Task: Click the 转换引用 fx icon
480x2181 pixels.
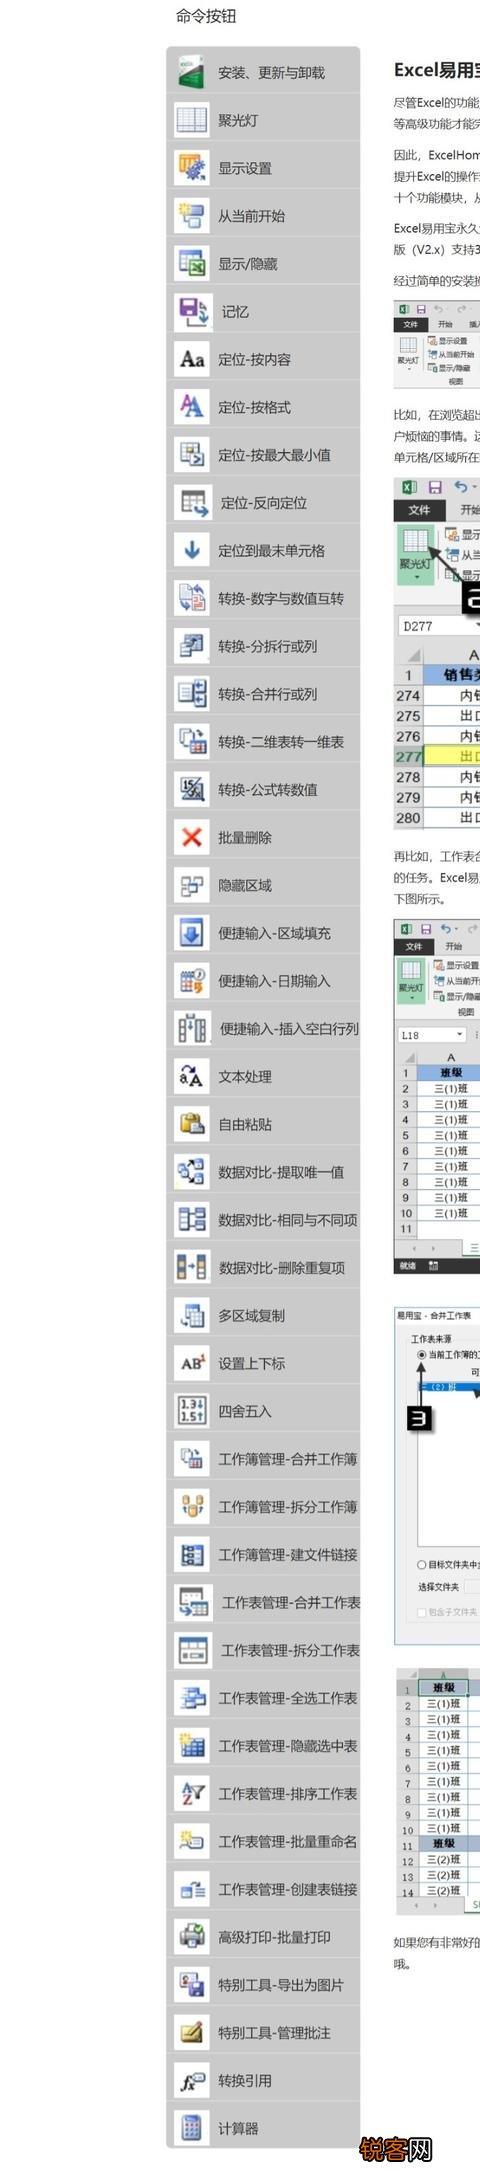Action: [x=191, y=2081]
